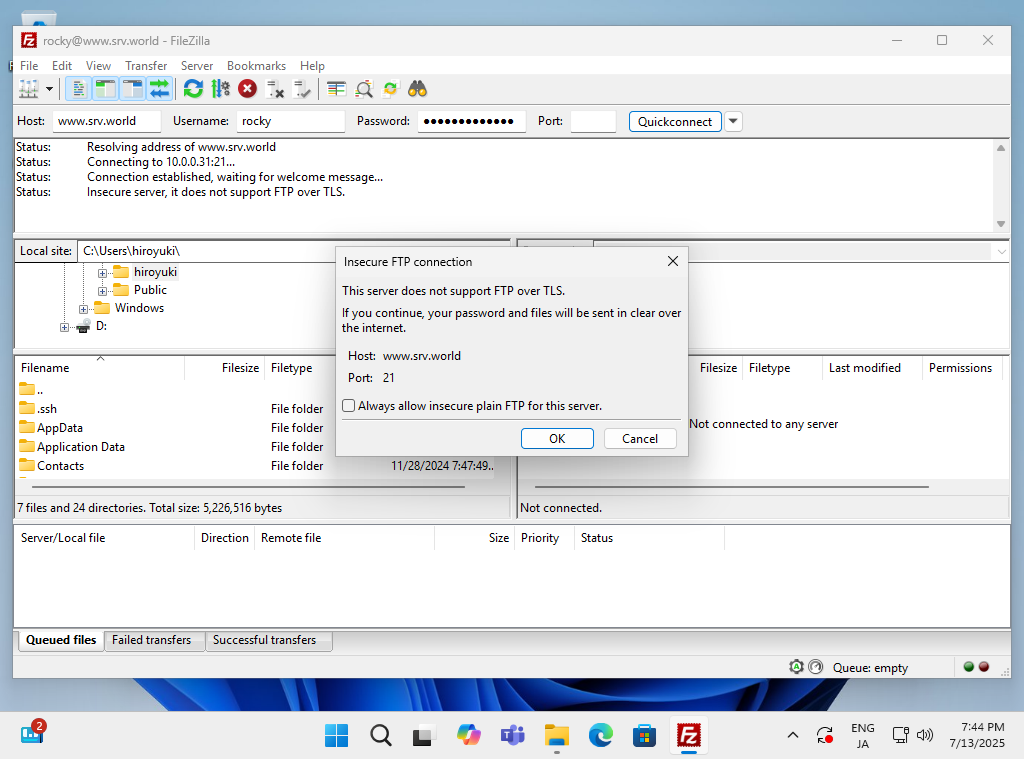Collapse the hiroyuki folder tree node
The width and height of the screenshot is (1024, 759).
tap(102, 272)
